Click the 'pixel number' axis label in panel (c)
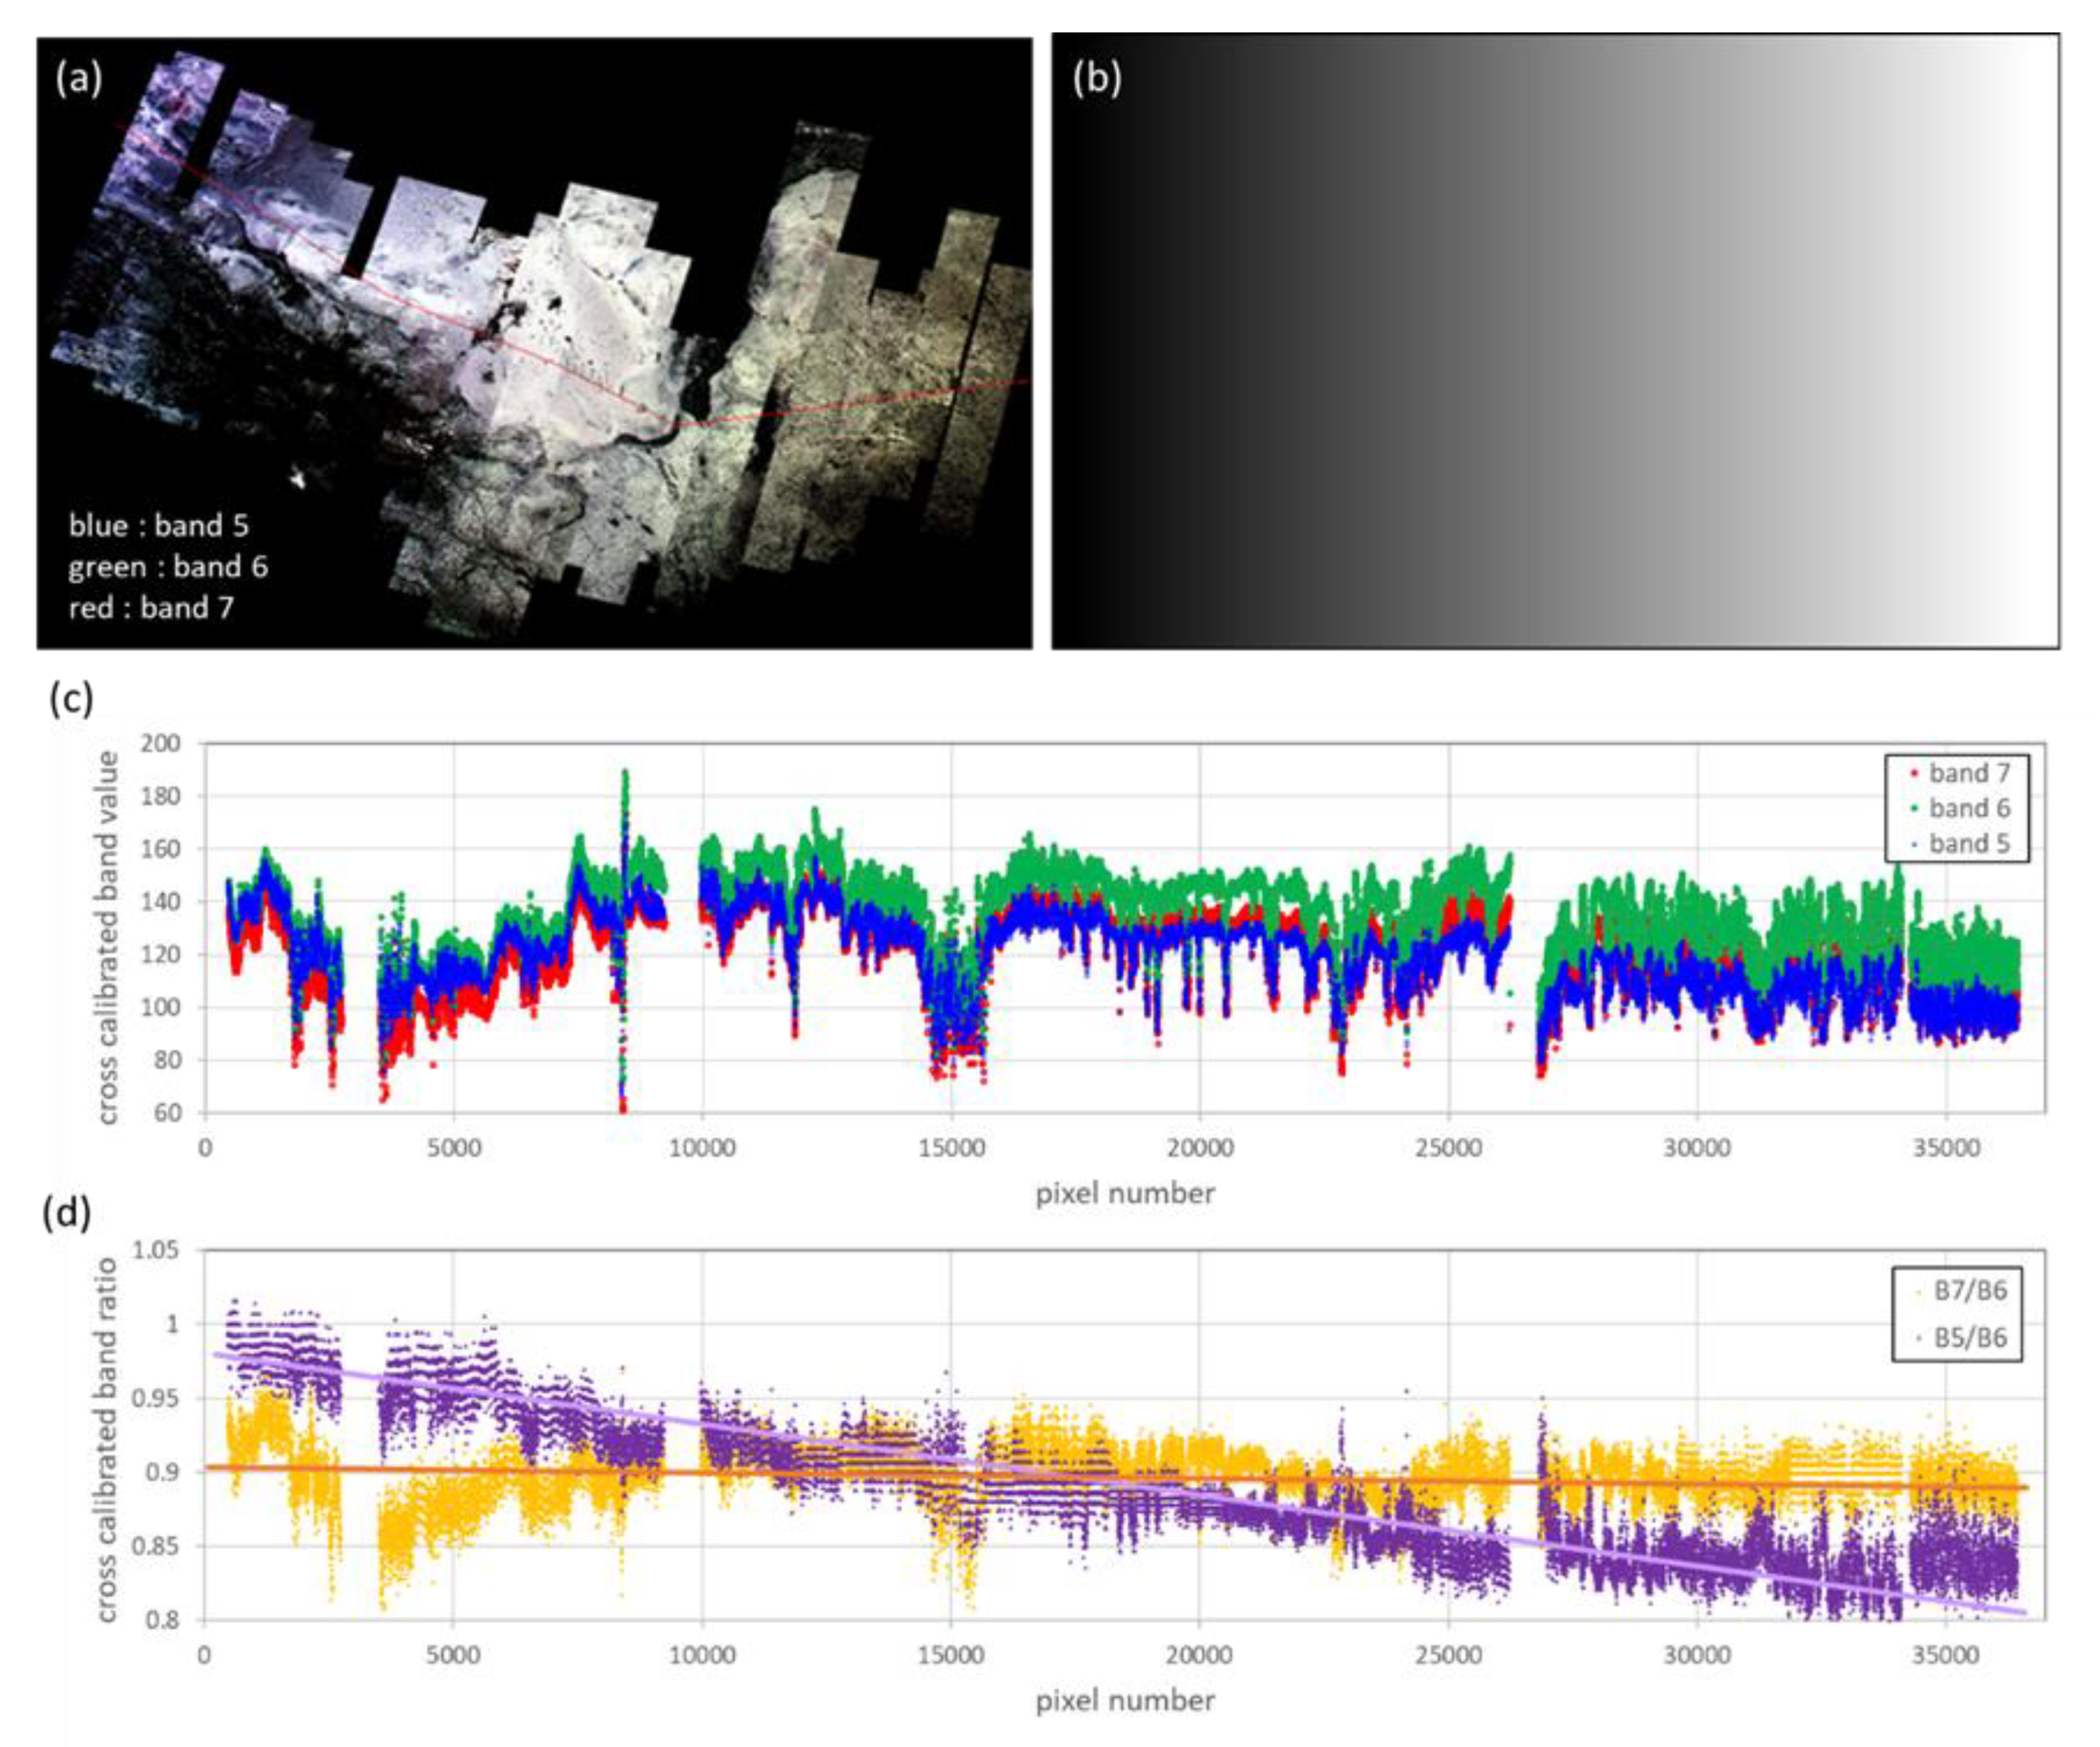This screenshot has width=2100, height=1747. point(1126,1192)
